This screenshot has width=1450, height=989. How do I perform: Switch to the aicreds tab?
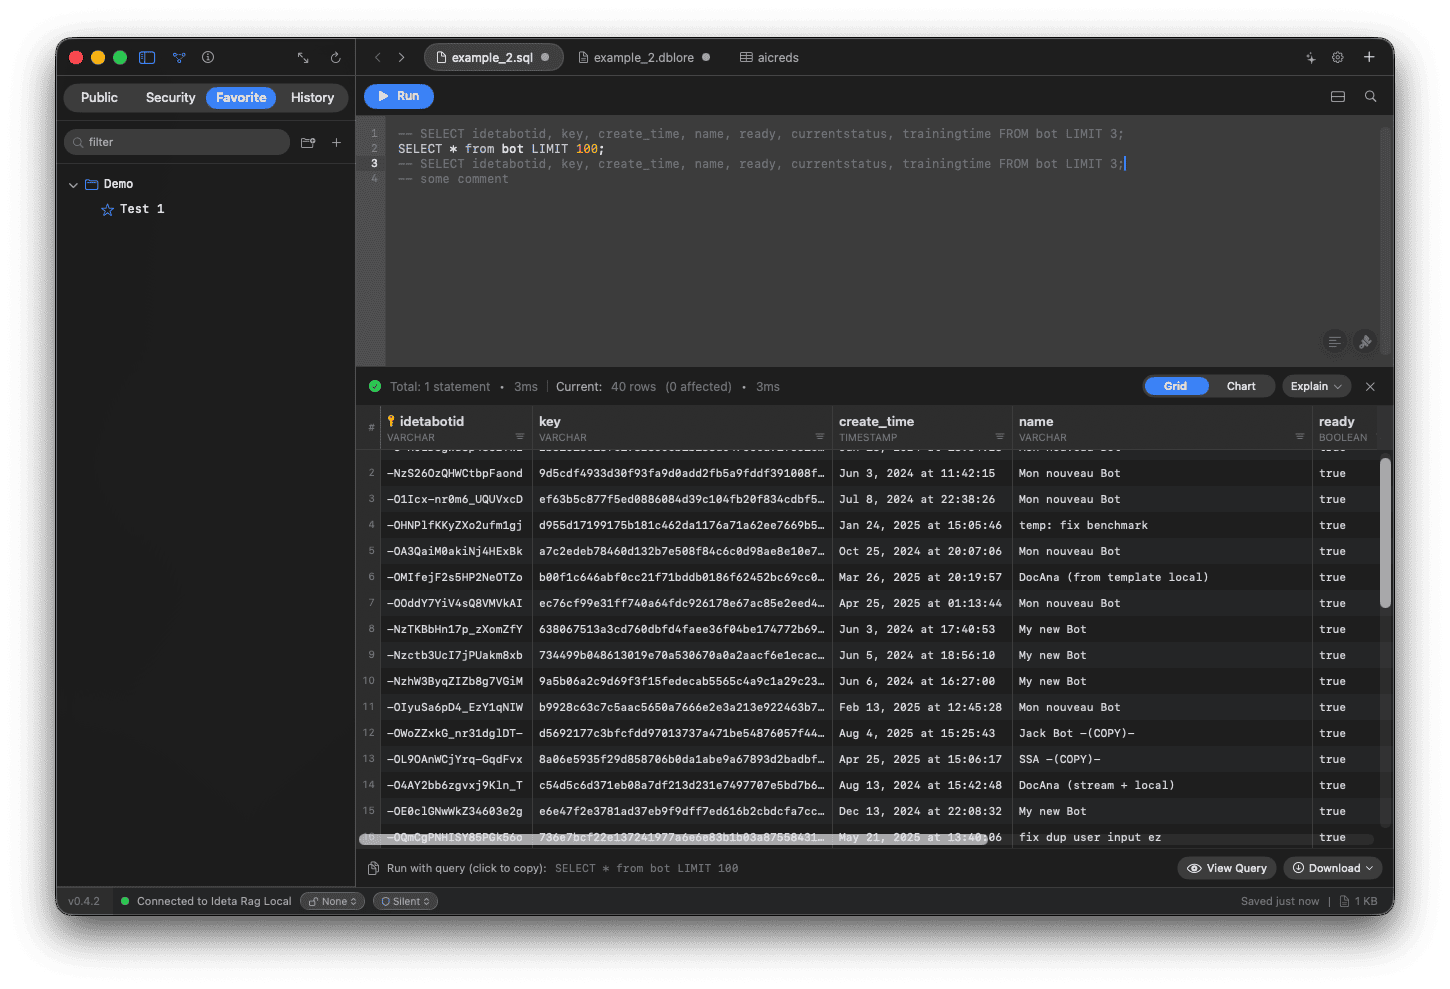coord(769,58)
